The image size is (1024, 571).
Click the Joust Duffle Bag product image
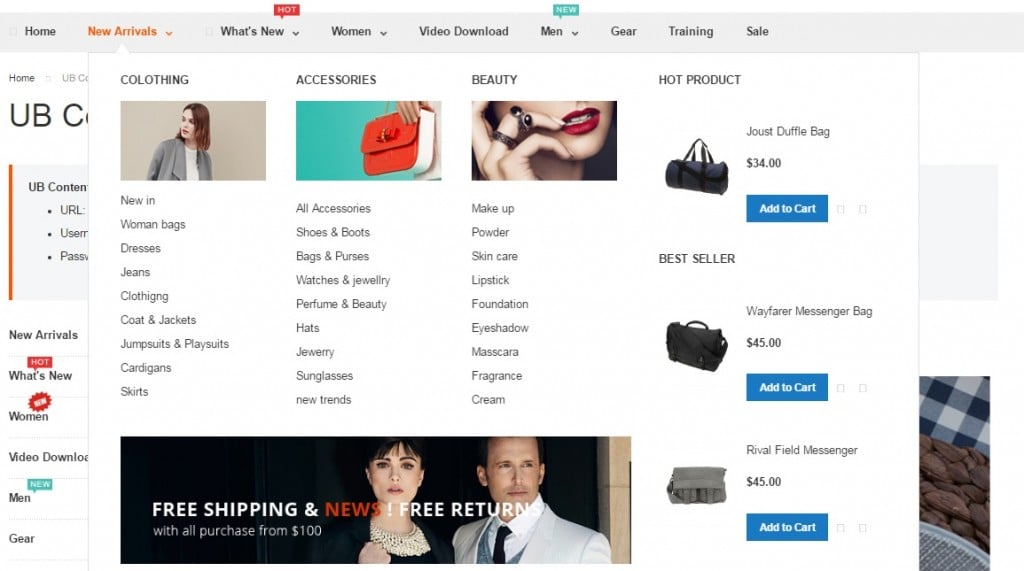(x=696, y=167)
